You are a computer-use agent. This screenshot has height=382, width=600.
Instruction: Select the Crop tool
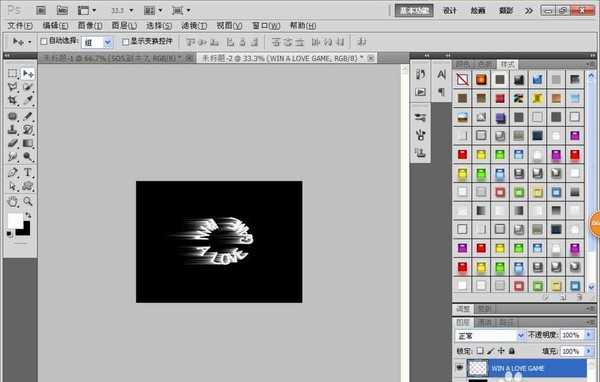point(13,100)
